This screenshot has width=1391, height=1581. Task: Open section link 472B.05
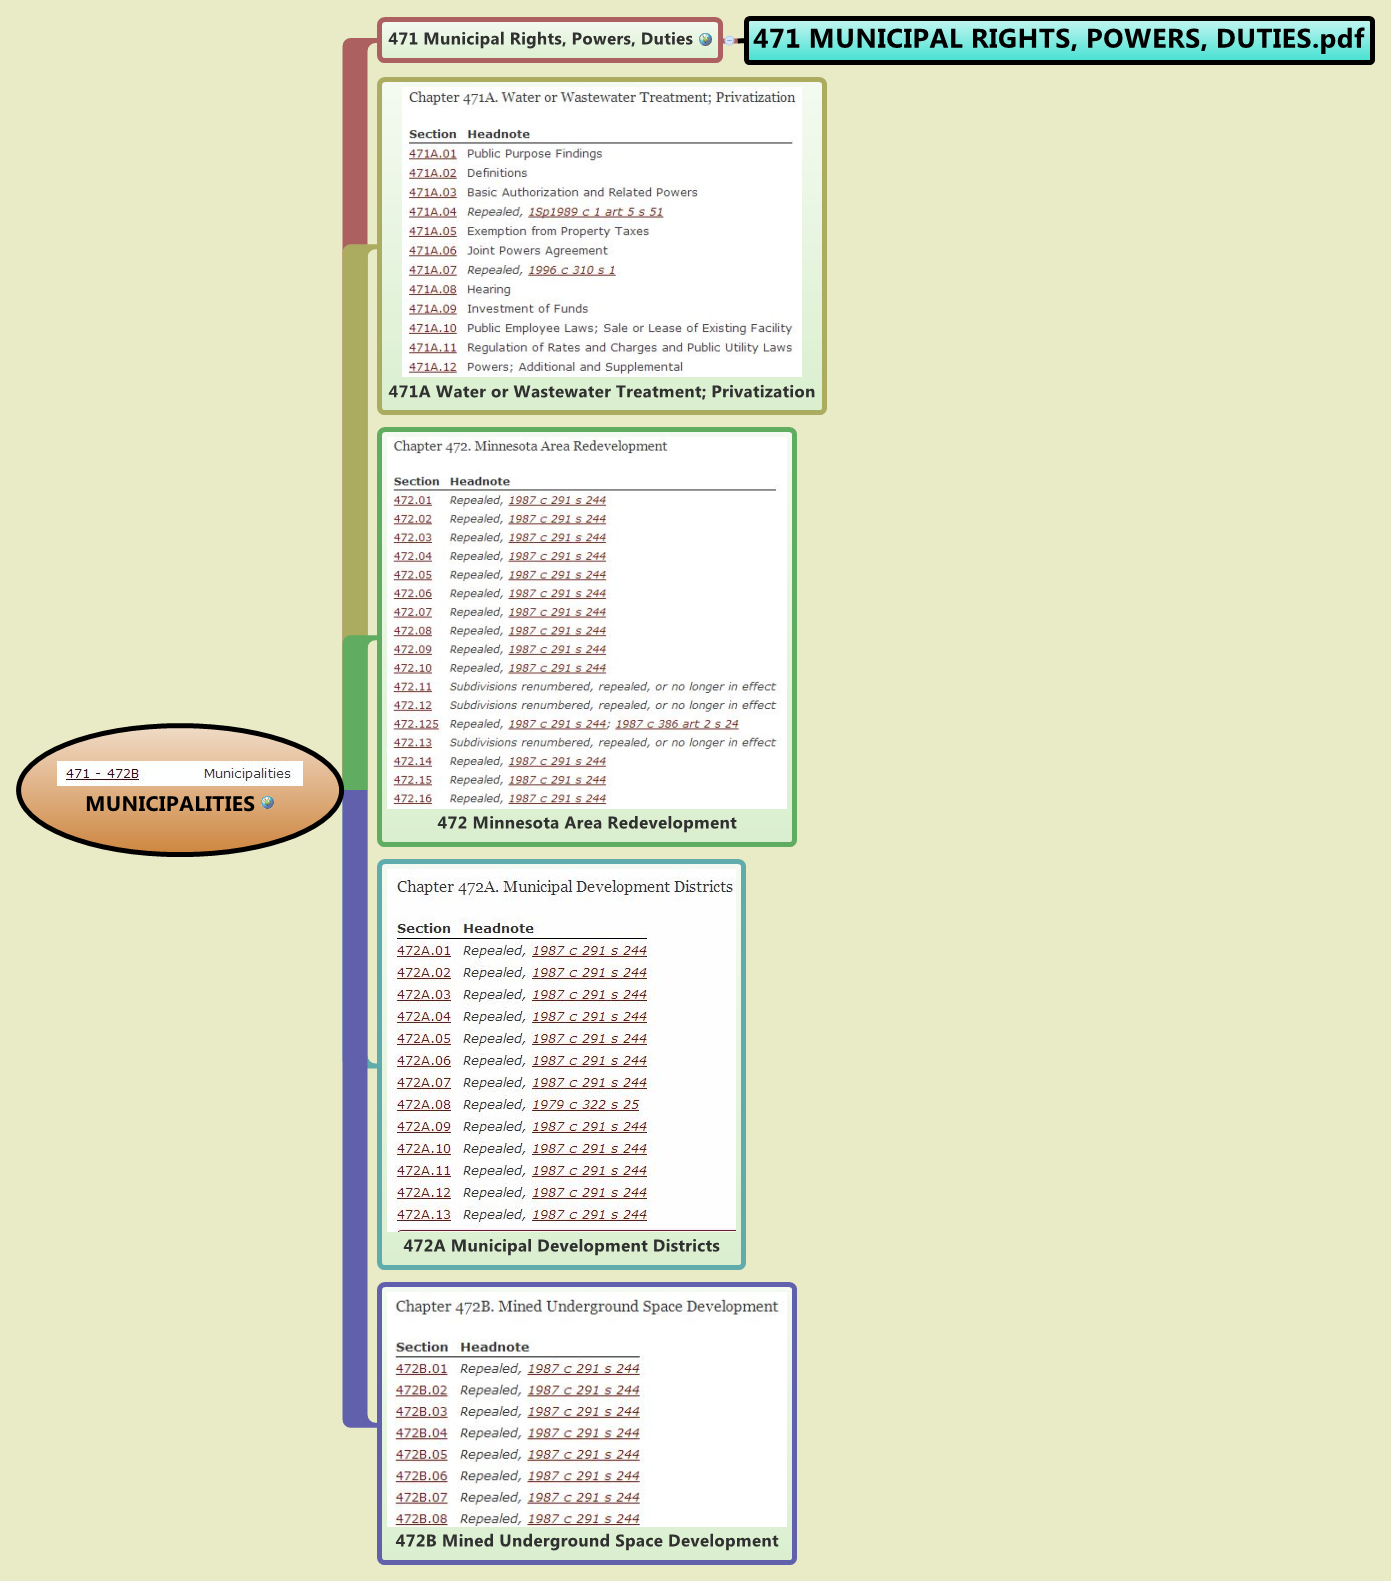pos(421,1455)
